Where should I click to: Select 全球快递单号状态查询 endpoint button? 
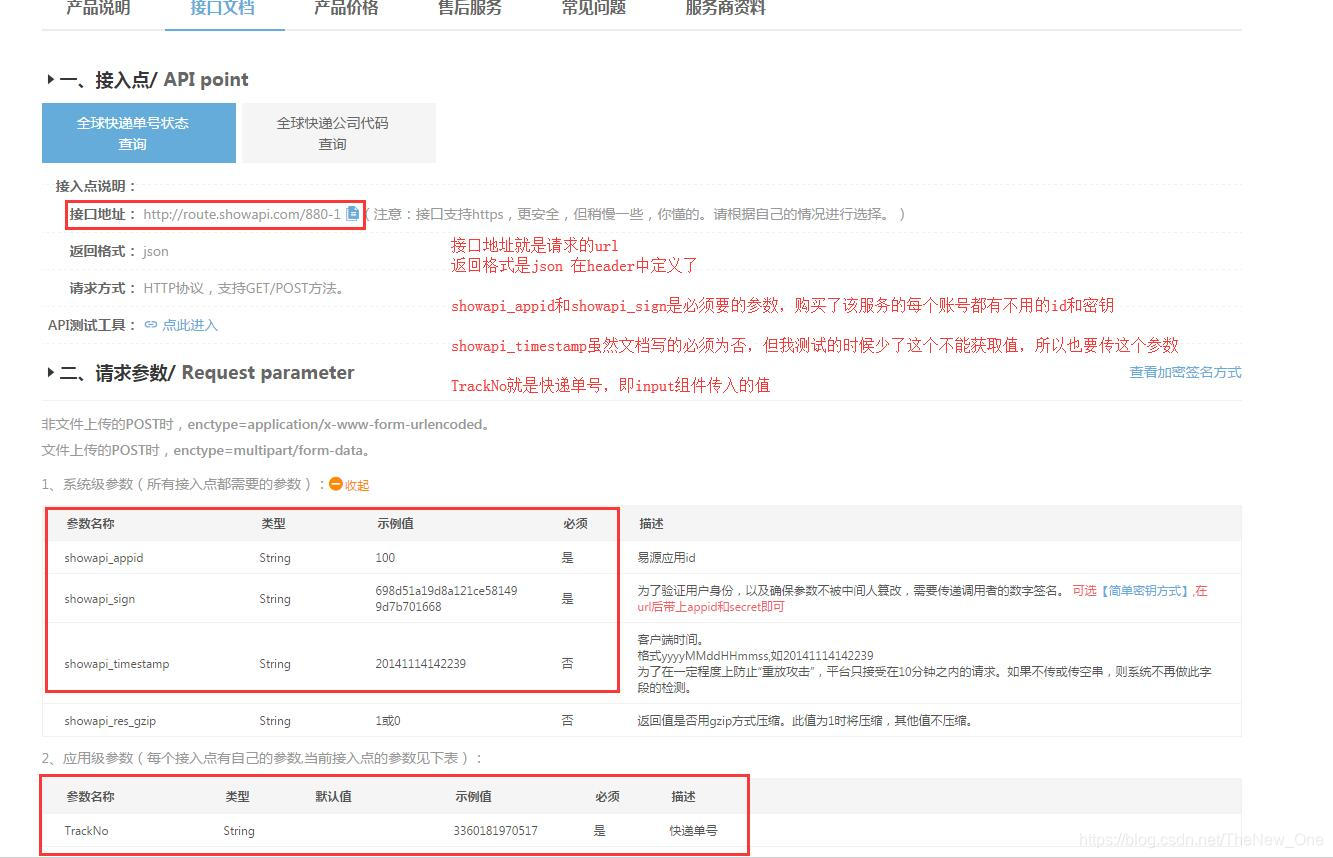(x=139, y=133)
